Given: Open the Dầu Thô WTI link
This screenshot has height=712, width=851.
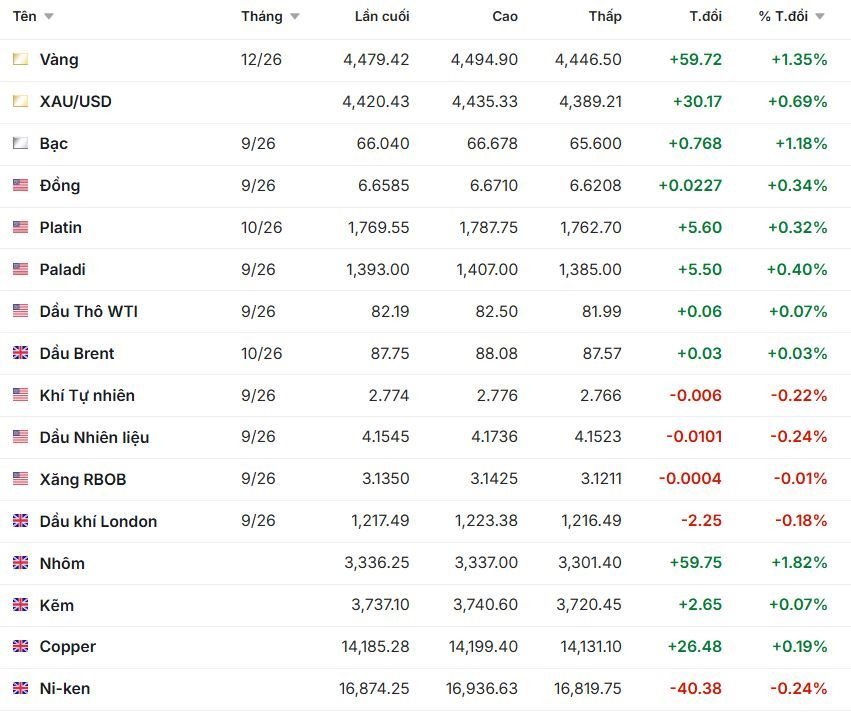Looking at the screenshot, I should point(88,312).
